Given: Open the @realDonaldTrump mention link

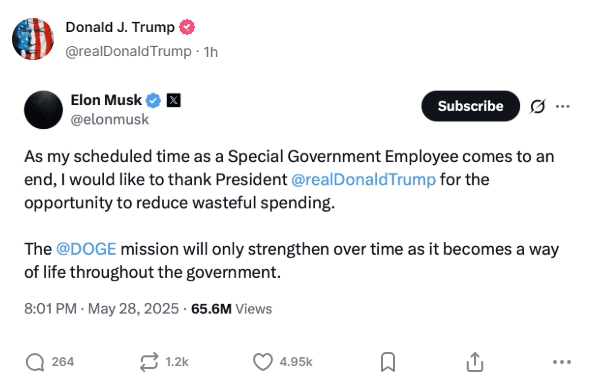Looking at the screenshot, I should click(x=363, y=179).
